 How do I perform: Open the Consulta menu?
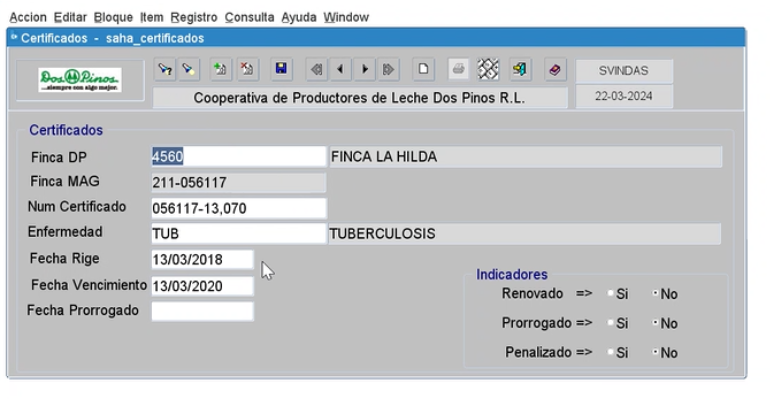249,17
